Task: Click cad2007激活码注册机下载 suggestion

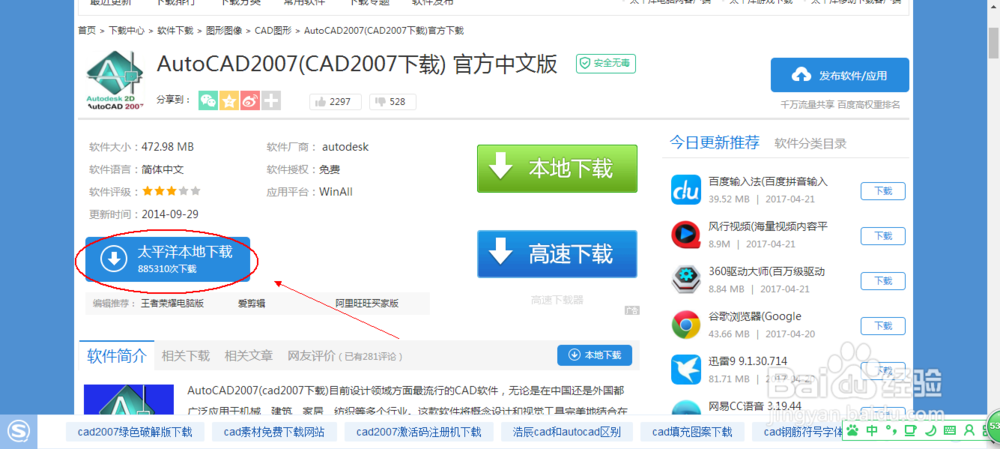Action: click(x=419, y=432)
